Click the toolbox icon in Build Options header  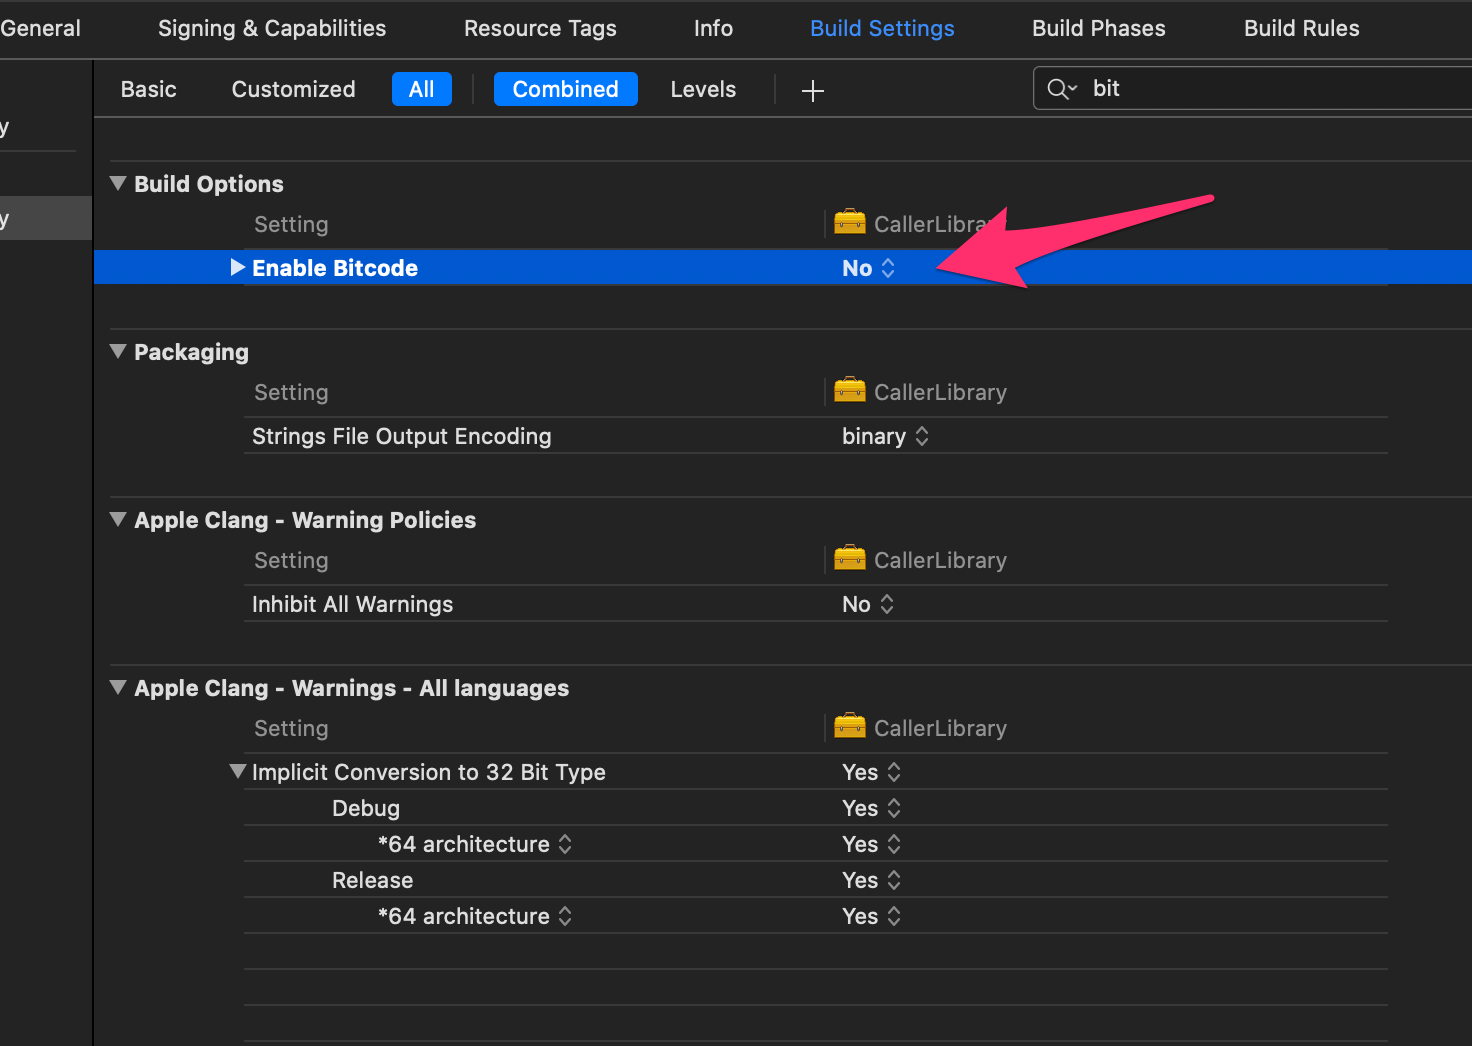coord(850,222)
